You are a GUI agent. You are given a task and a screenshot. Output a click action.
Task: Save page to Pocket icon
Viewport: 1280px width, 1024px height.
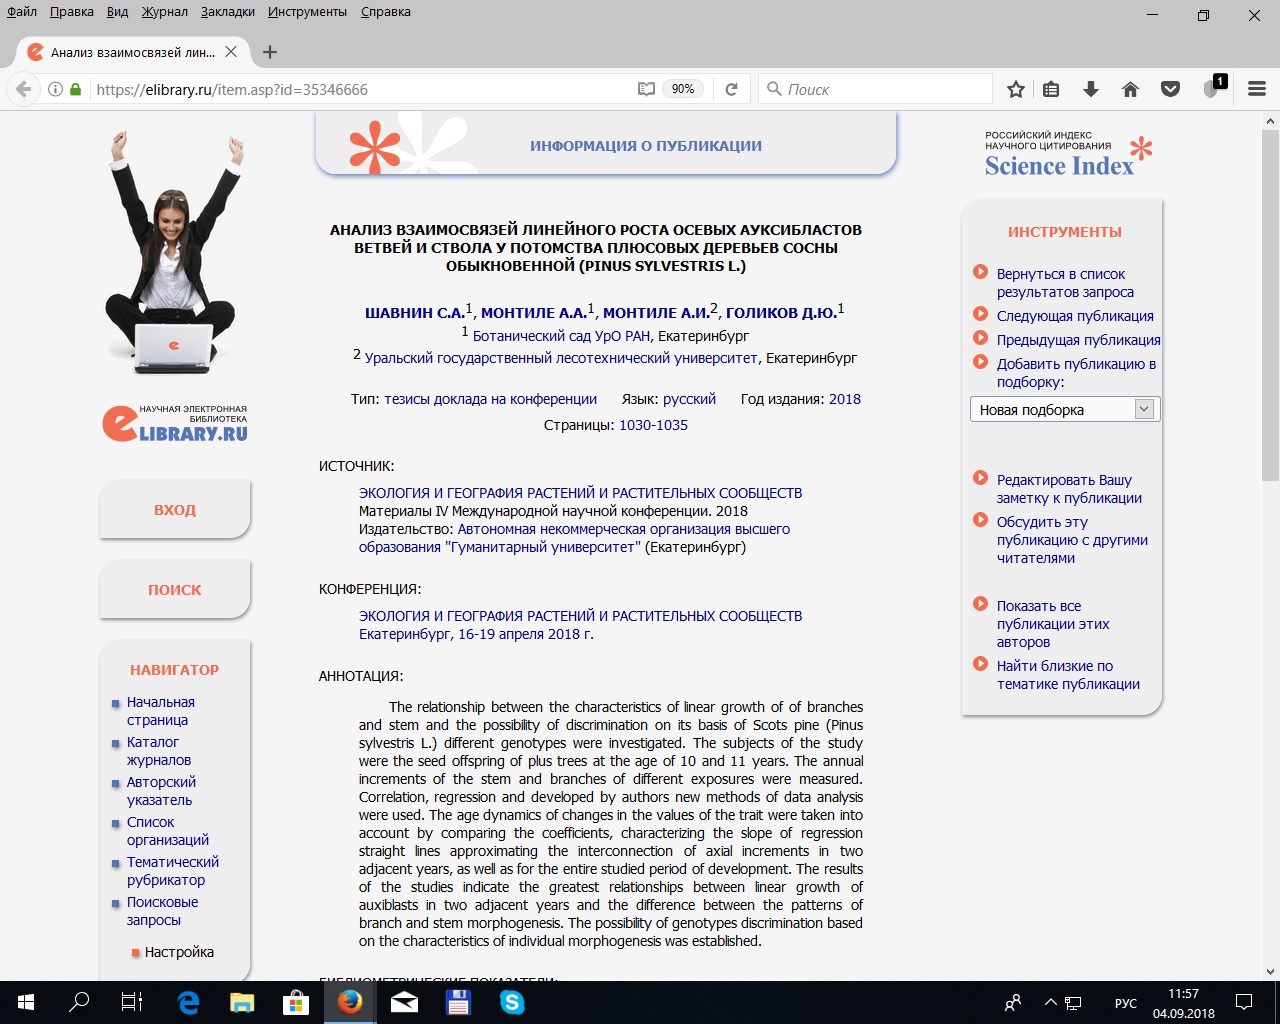pos(1170,89)
